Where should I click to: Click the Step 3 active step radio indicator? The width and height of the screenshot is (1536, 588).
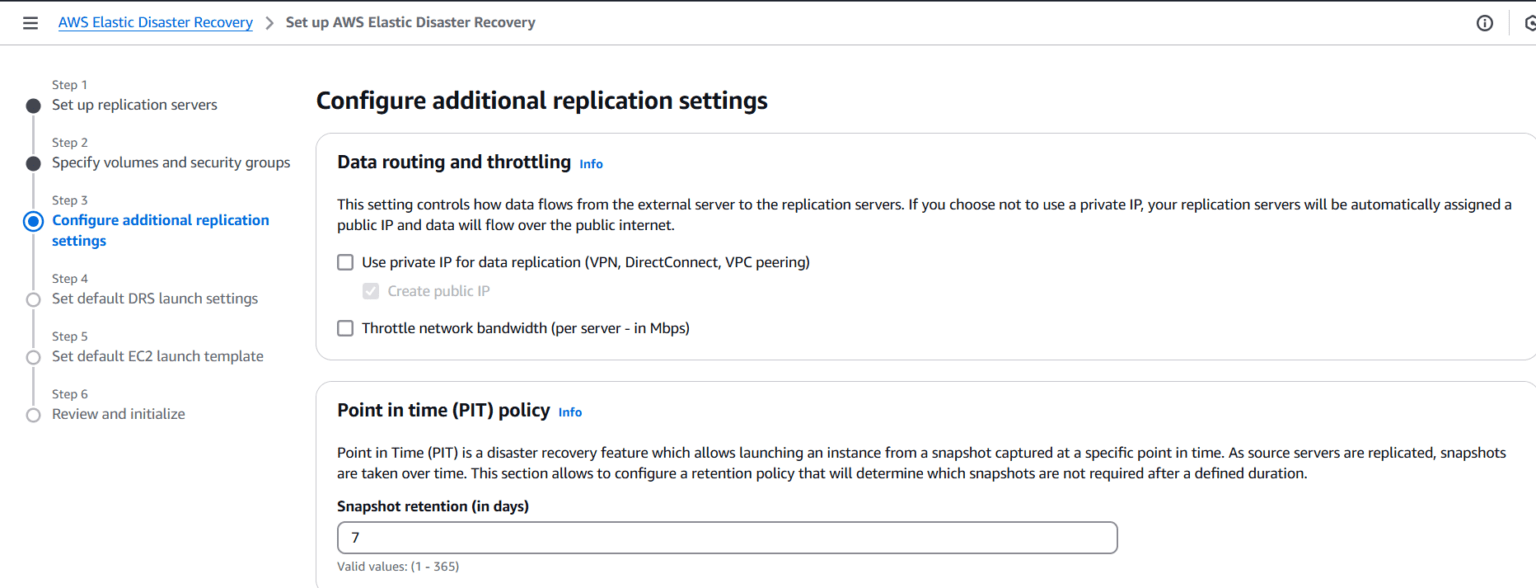[x=33, y=221]
